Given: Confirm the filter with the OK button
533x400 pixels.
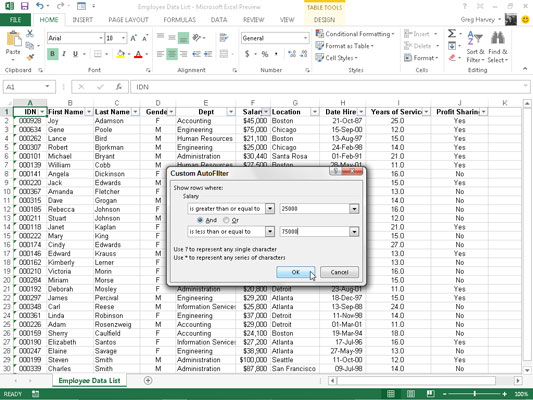Looking at the screenshot, I should tap(295, 272).
